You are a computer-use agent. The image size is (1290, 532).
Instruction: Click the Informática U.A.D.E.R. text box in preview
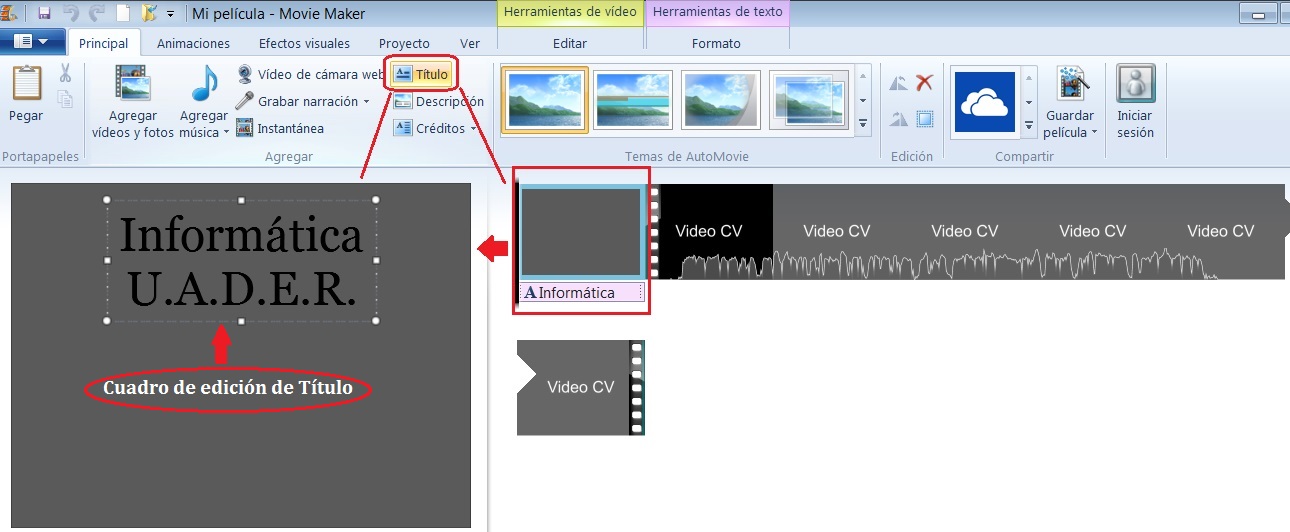pyautogui.click(x=241, y=261)
